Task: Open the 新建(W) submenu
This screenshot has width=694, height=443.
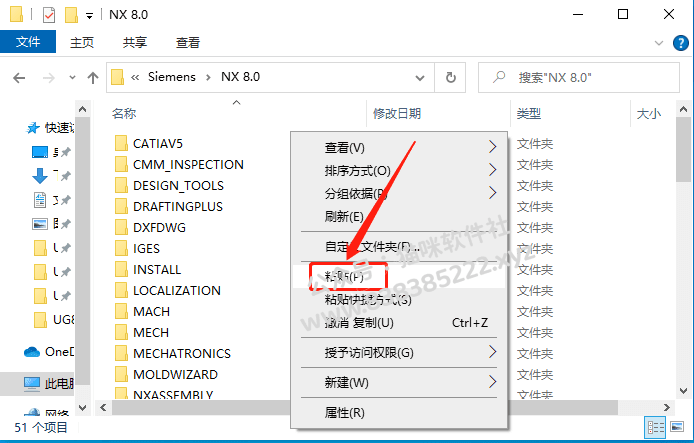Action: click(399, 382)
